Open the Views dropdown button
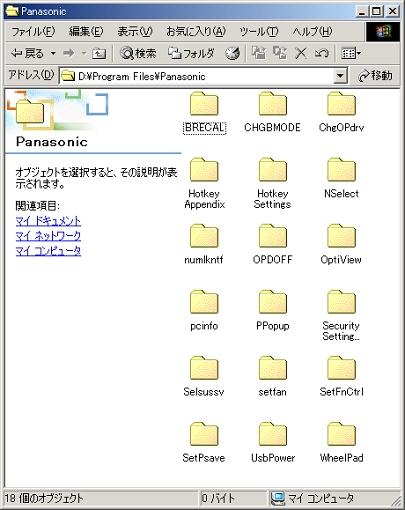The image size is (405, 510). click(x=351, y=53)
